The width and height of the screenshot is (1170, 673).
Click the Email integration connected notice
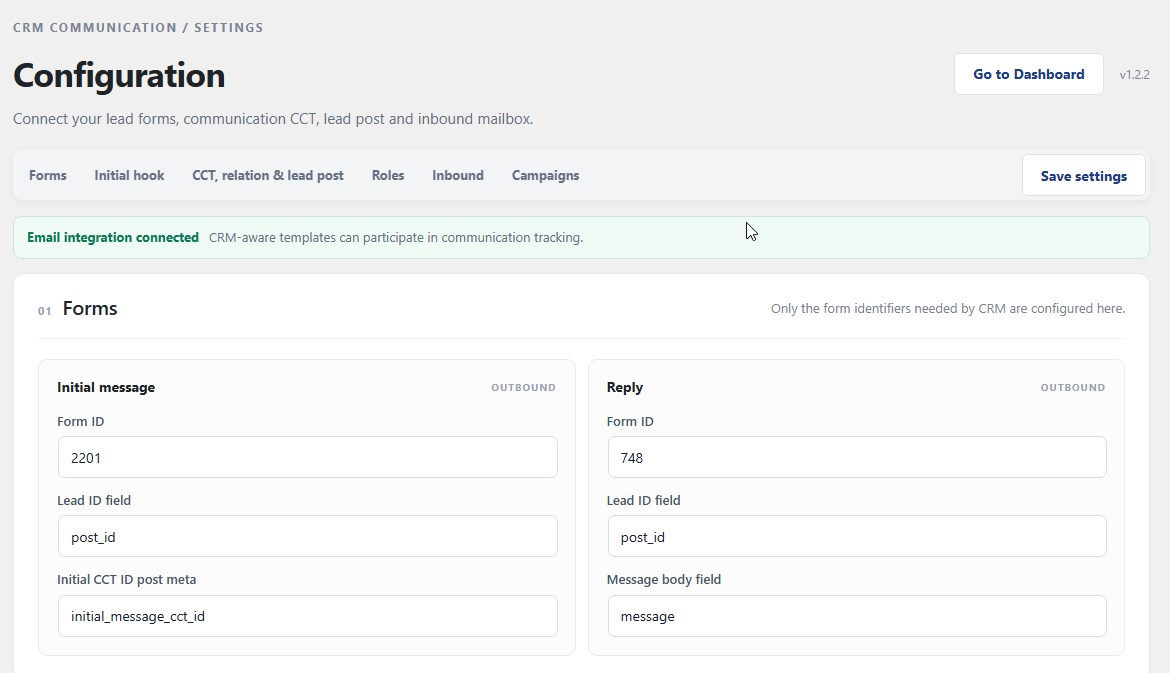[581, 237]
